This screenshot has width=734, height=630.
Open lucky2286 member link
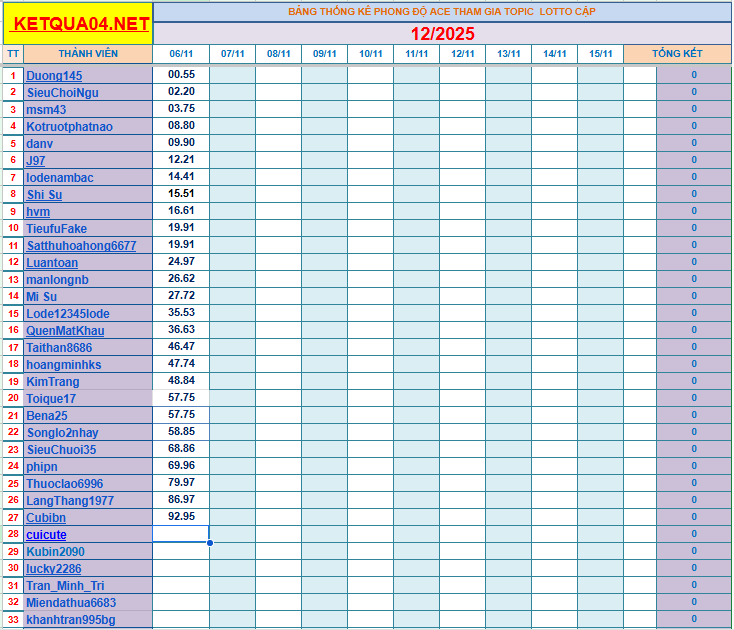tap(53, 569)
